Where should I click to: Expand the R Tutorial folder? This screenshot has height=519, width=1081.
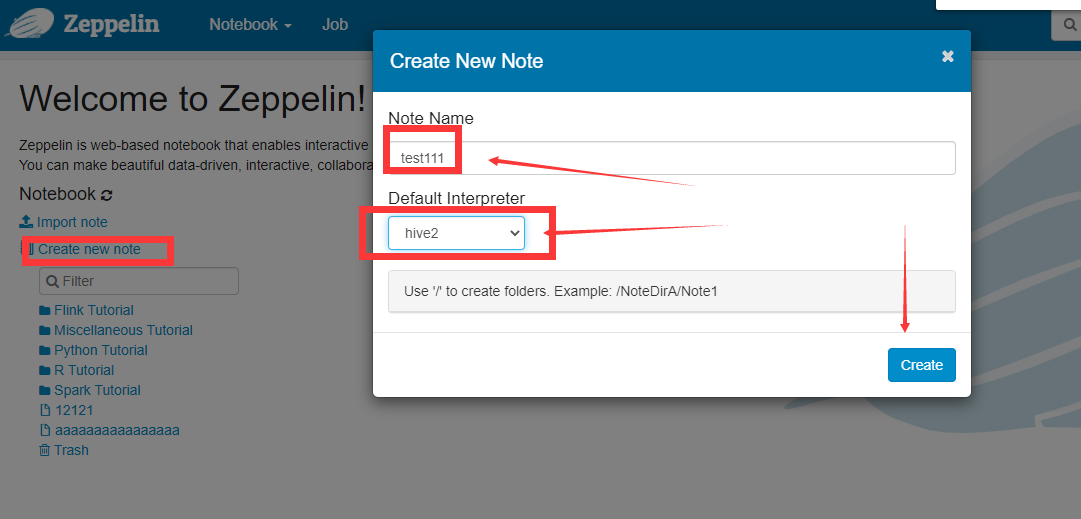coord(84,370)
